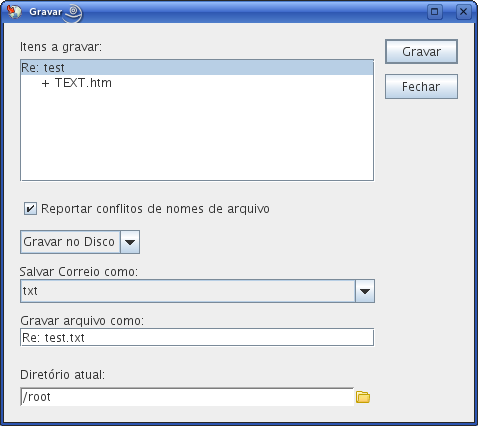478x426 pixels.
Task: Close the dialog with the X button
Action: coord(463,12)
